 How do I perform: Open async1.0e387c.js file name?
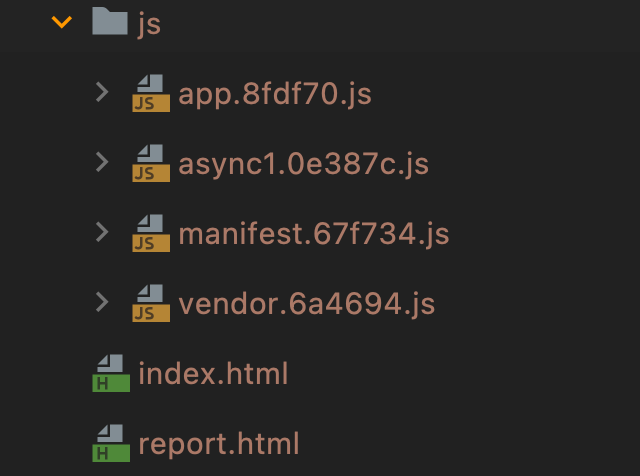[303, 164]
